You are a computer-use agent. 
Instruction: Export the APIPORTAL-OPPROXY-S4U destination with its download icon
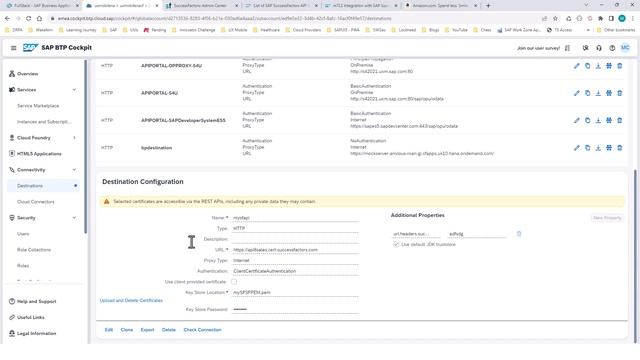tap(598, 66)
